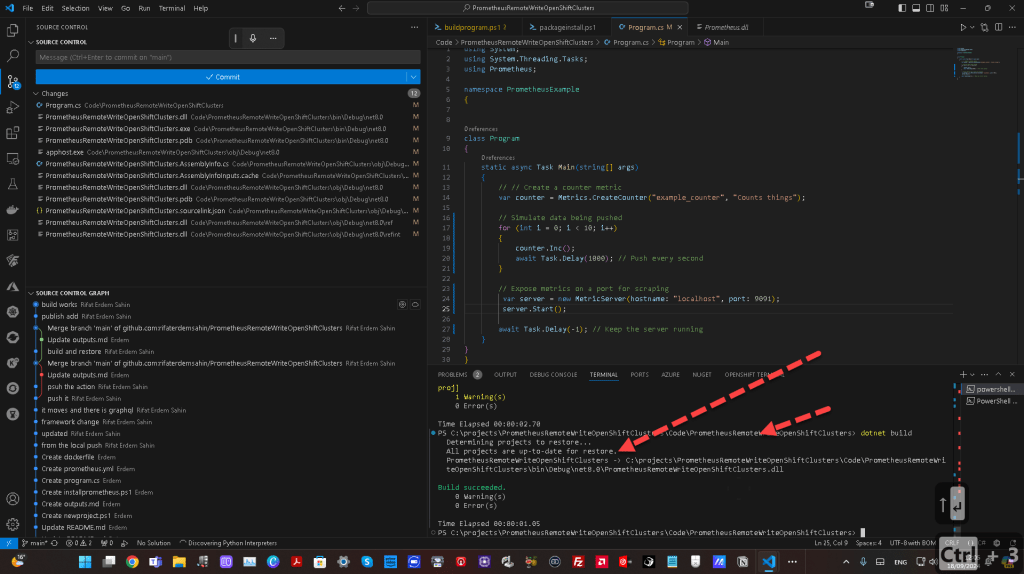Click the sync changes icon in status bar
1024x574 pixels.
coord(54,543)
